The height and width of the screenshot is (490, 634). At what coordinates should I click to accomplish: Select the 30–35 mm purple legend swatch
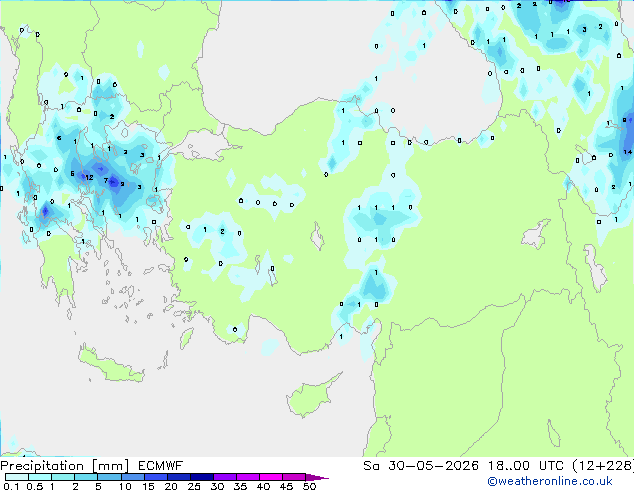224,477
